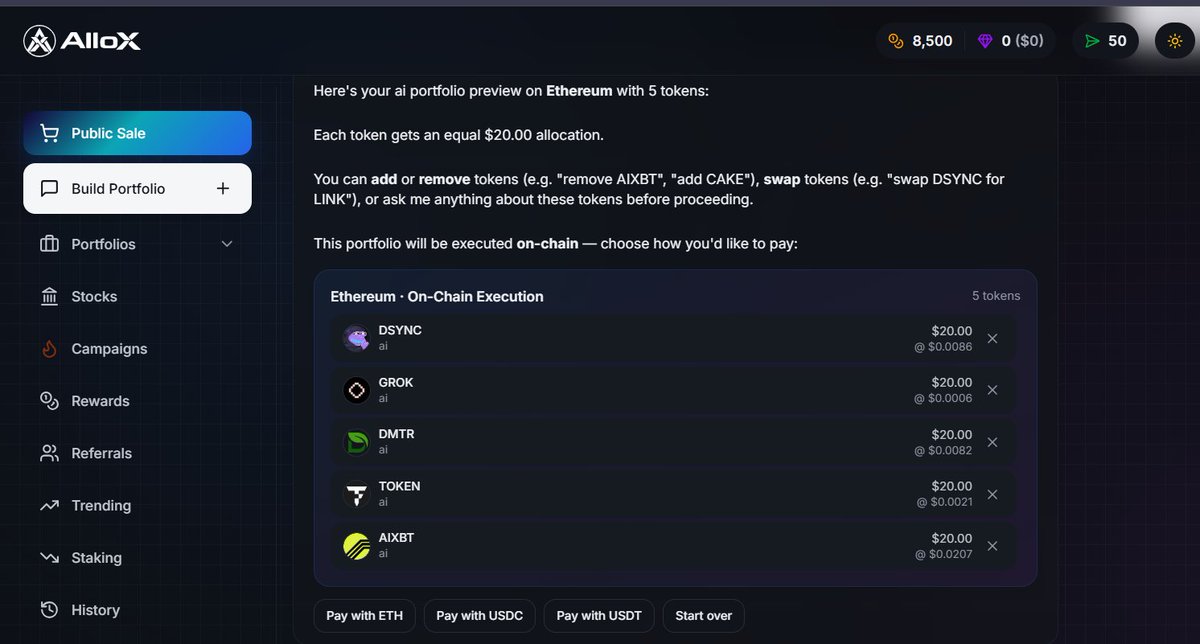Pay with ETH
Viewport: 1200px width, 644px height.
364,615
